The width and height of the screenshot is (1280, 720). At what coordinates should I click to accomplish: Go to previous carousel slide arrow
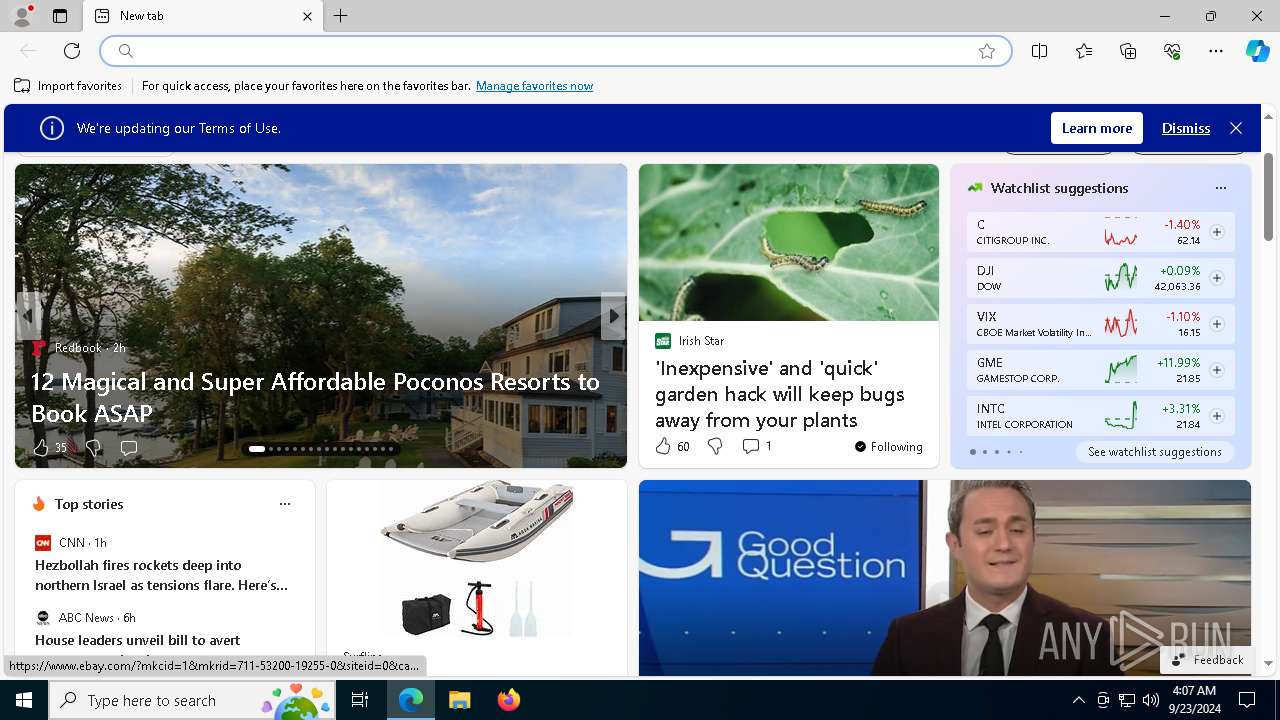click(27, 316)
